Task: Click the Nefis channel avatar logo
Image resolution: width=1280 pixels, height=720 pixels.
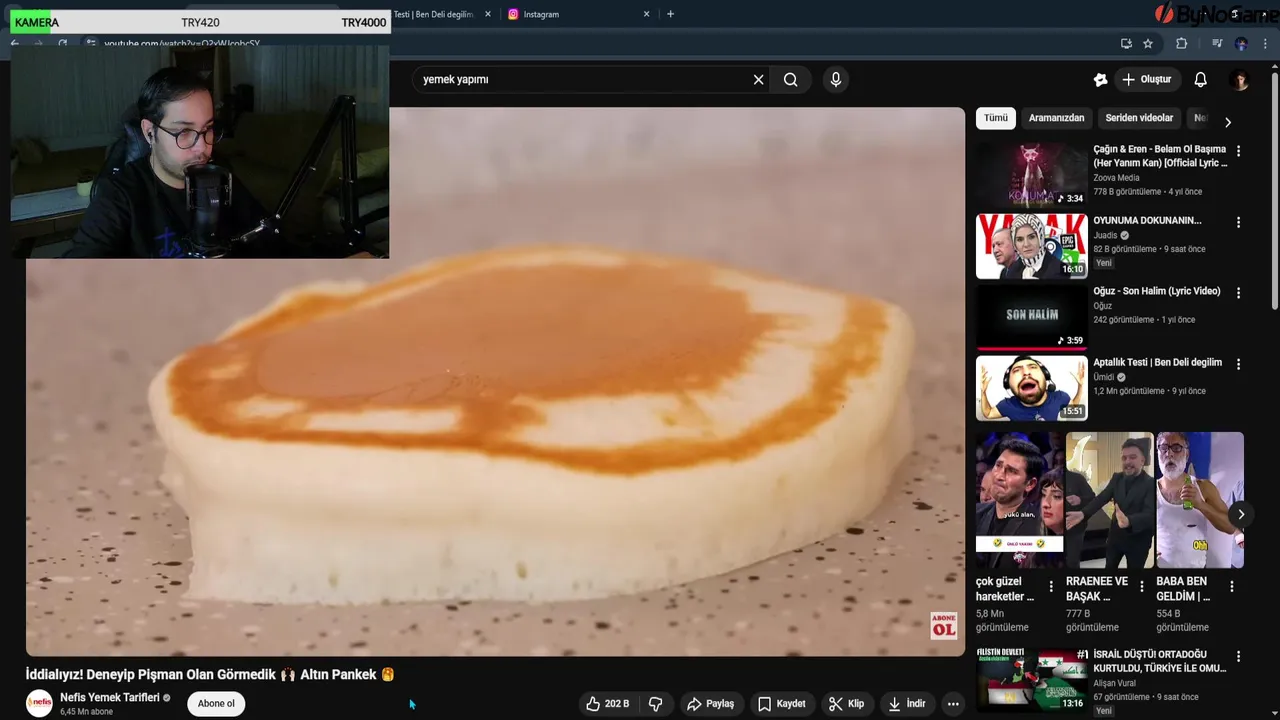Action: click(x=39, y=704)
